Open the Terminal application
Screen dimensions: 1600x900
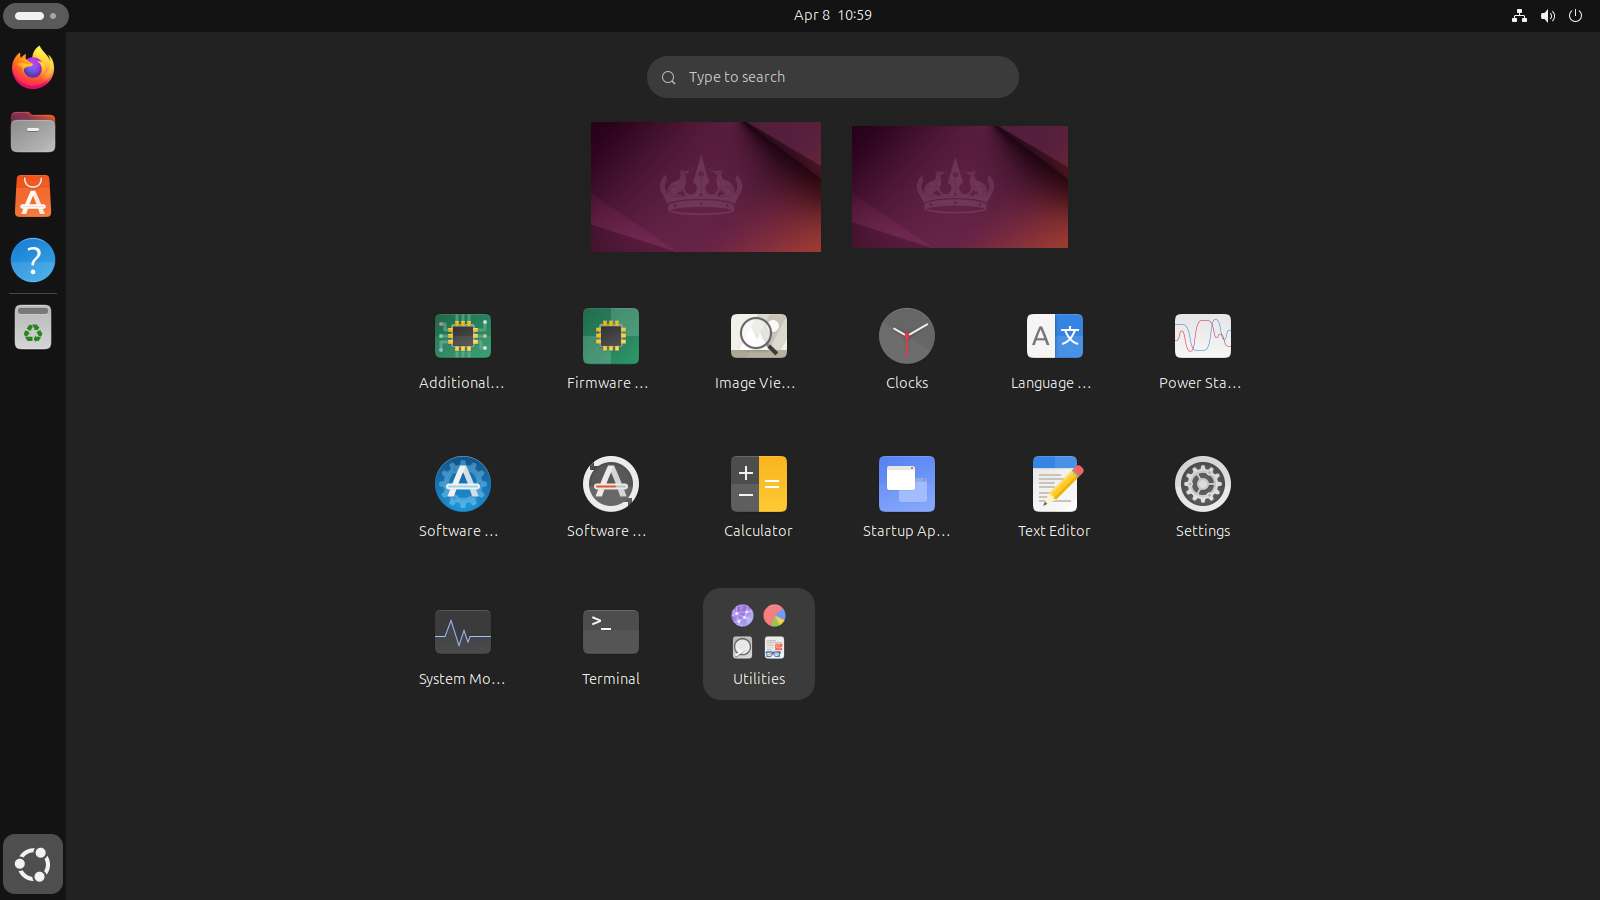click(610, 645)
